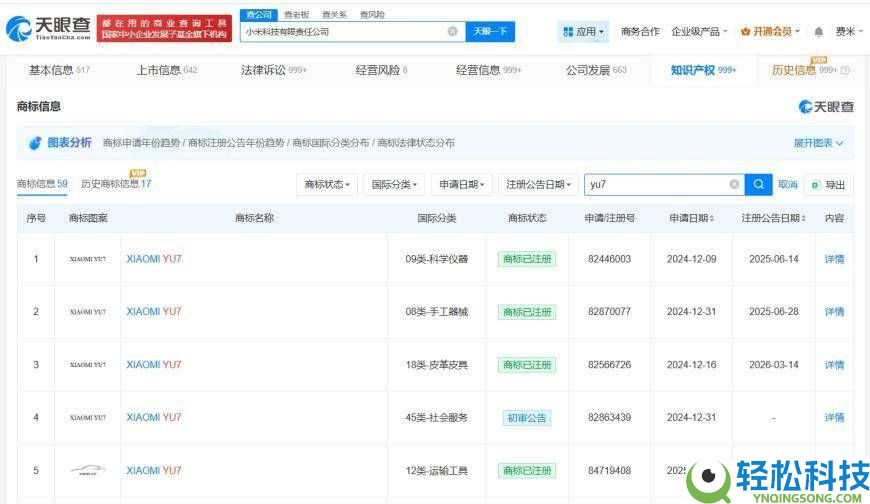Screen dimensions: 870x504
Task: Switch to 商标信息 59 sub-tab
Action: [42, 184]
